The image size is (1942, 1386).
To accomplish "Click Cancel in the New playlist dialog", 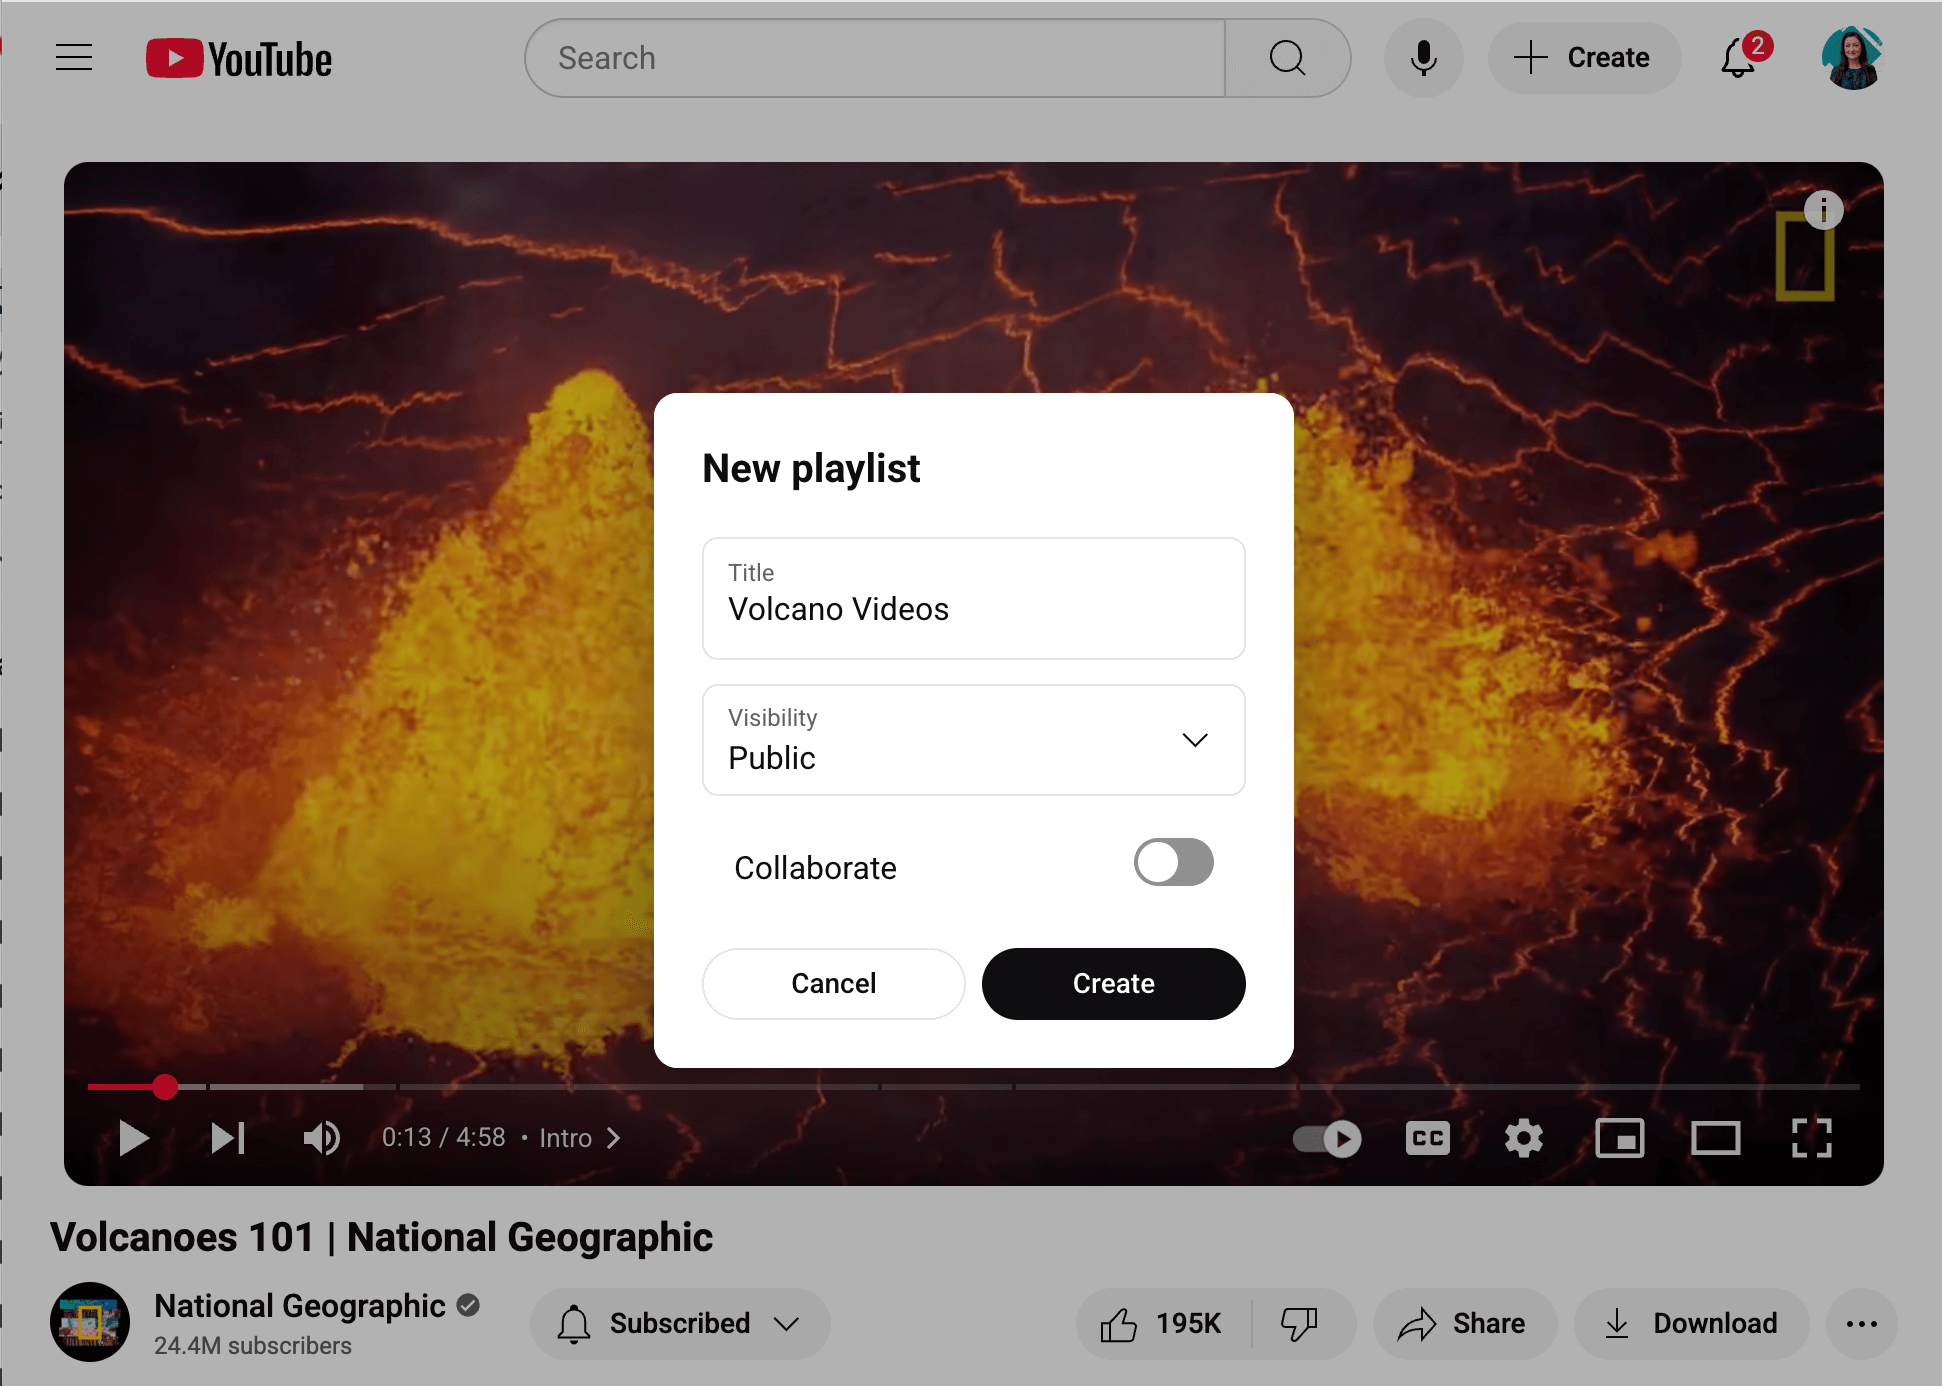I will point(833,983).
